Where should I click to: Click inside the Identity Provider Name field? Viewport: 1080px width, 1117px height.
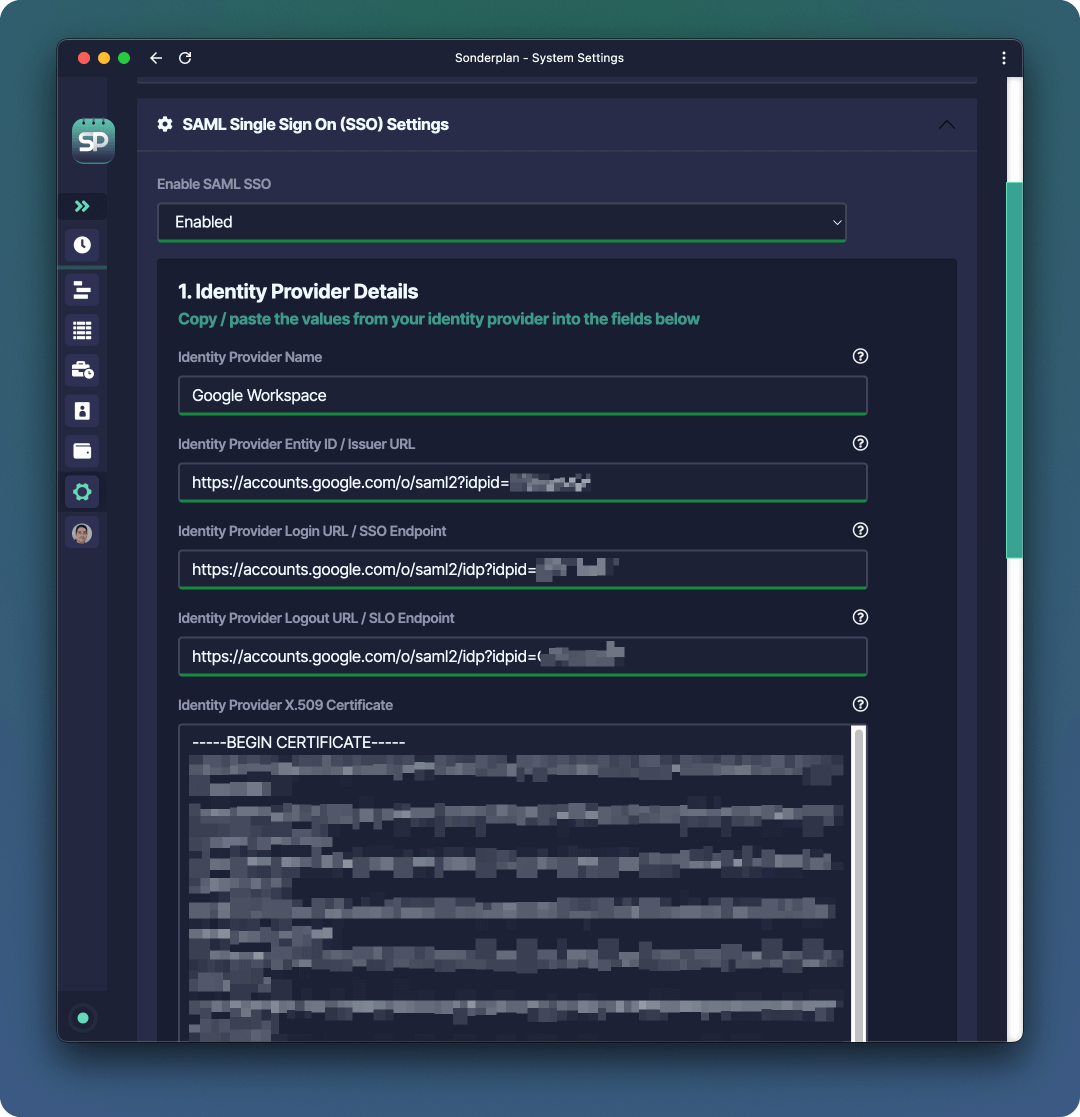[522, 395]
